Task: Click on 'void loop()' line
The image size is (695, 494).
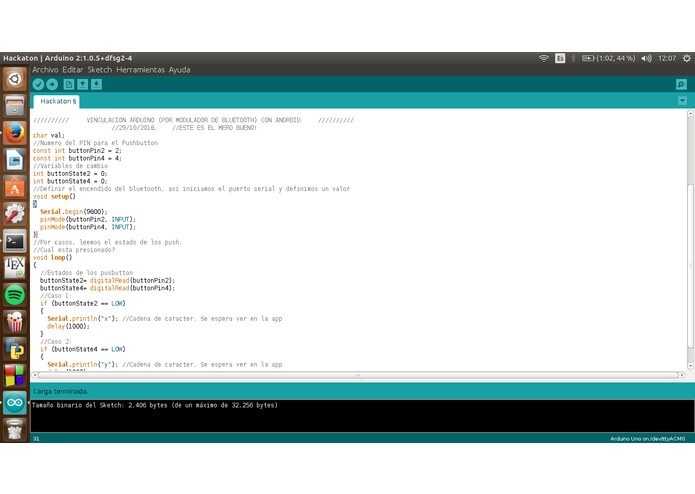Action: point(52,257)
